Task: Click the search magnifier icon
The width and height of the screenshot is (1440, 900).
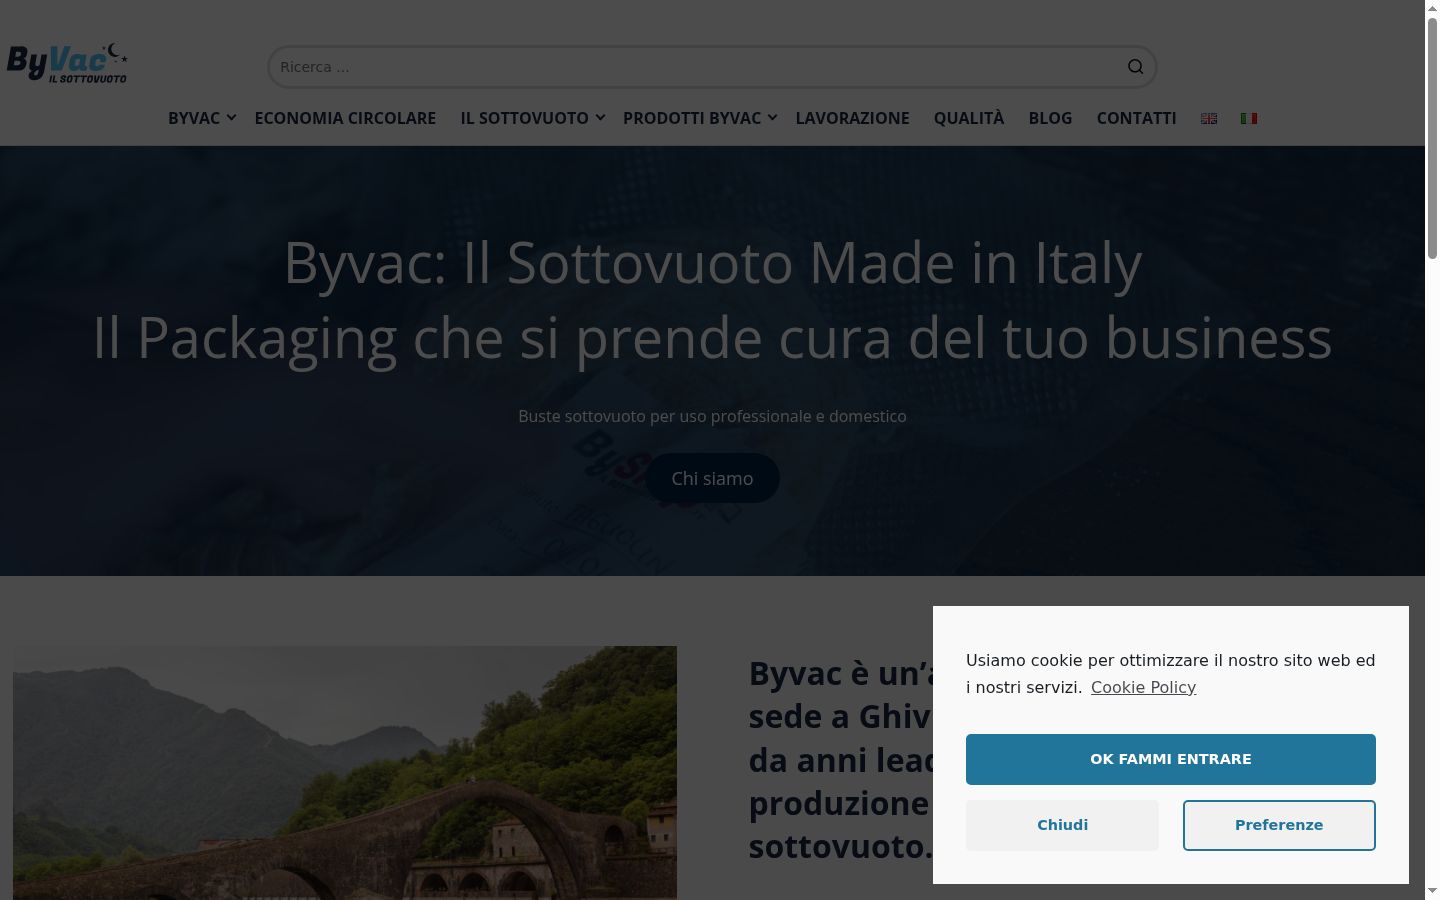Action: (1135, 67)
